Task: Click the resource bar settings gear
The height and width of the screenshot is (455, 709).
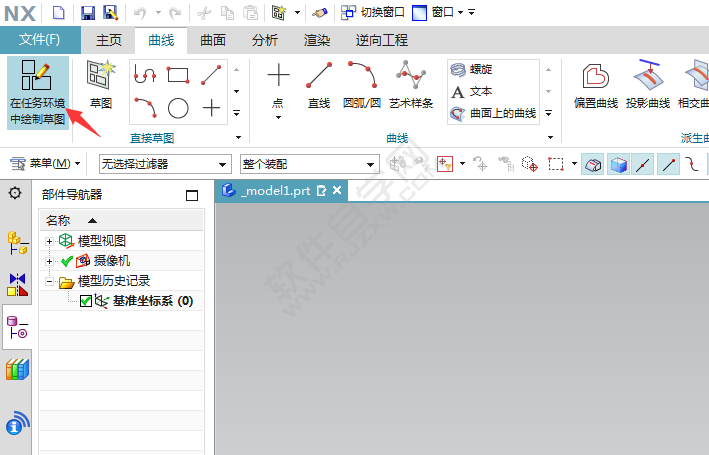Action: pyautogui.click(x=15, y=193)
